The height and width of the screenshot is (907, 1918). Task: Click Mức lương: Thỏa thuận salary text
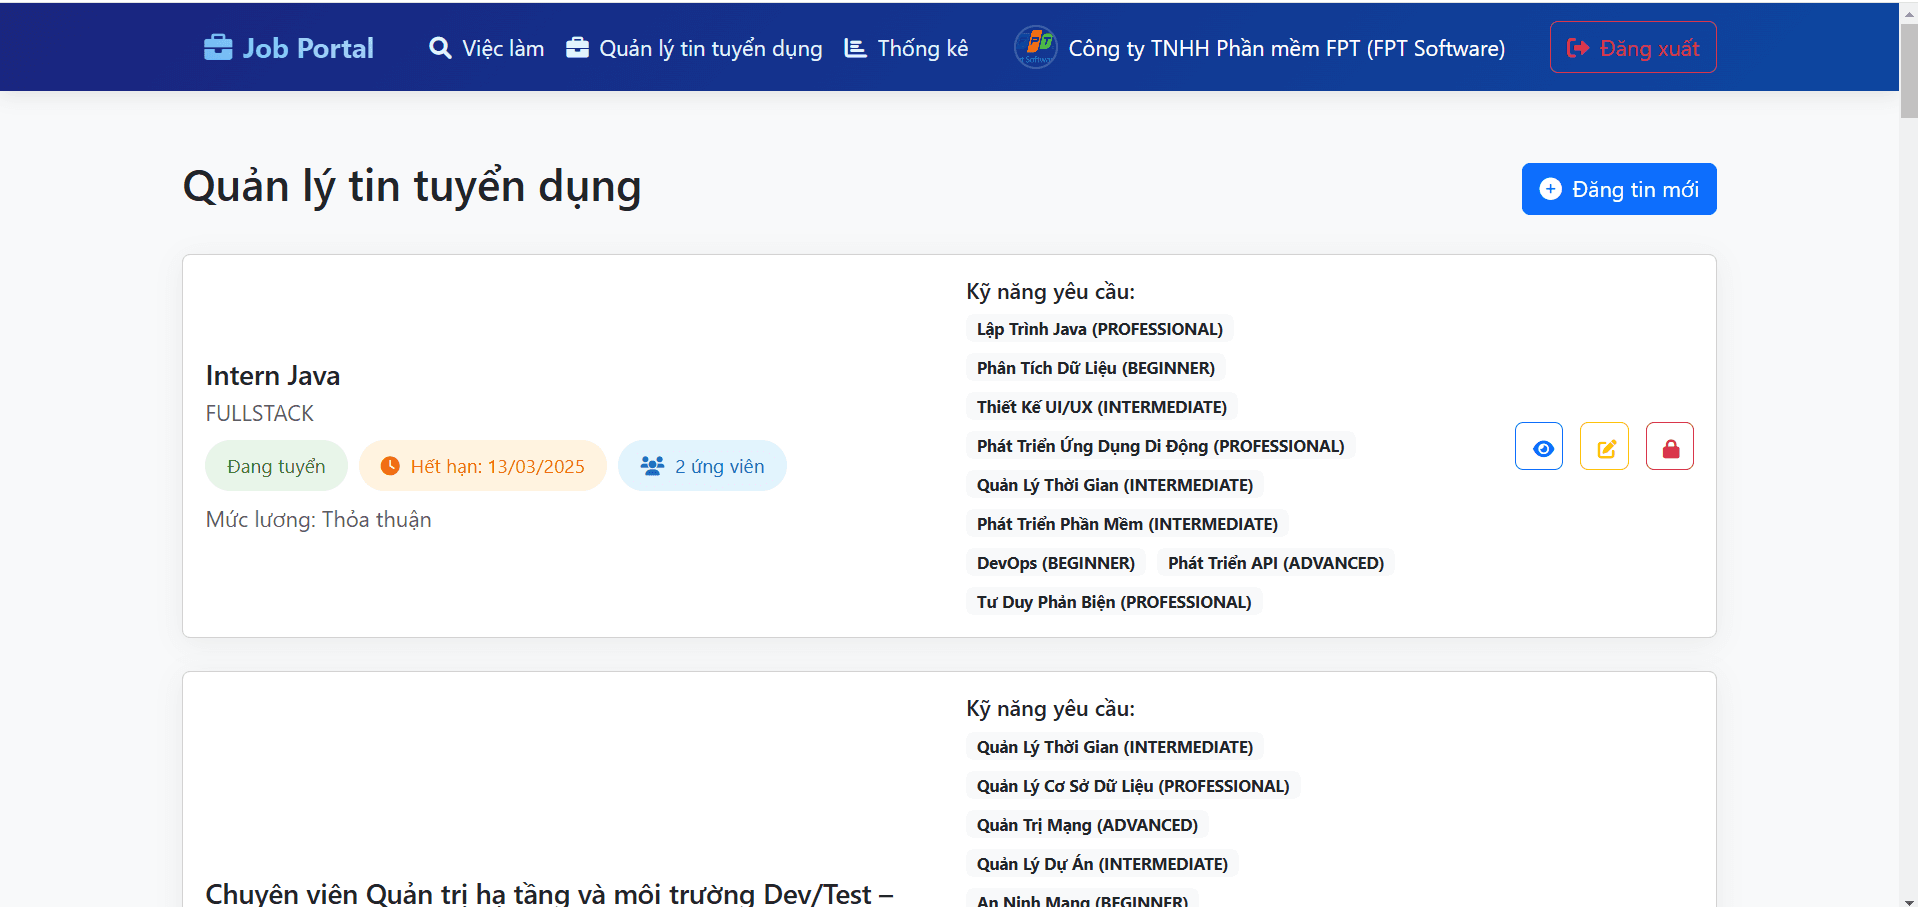(319, 520)
